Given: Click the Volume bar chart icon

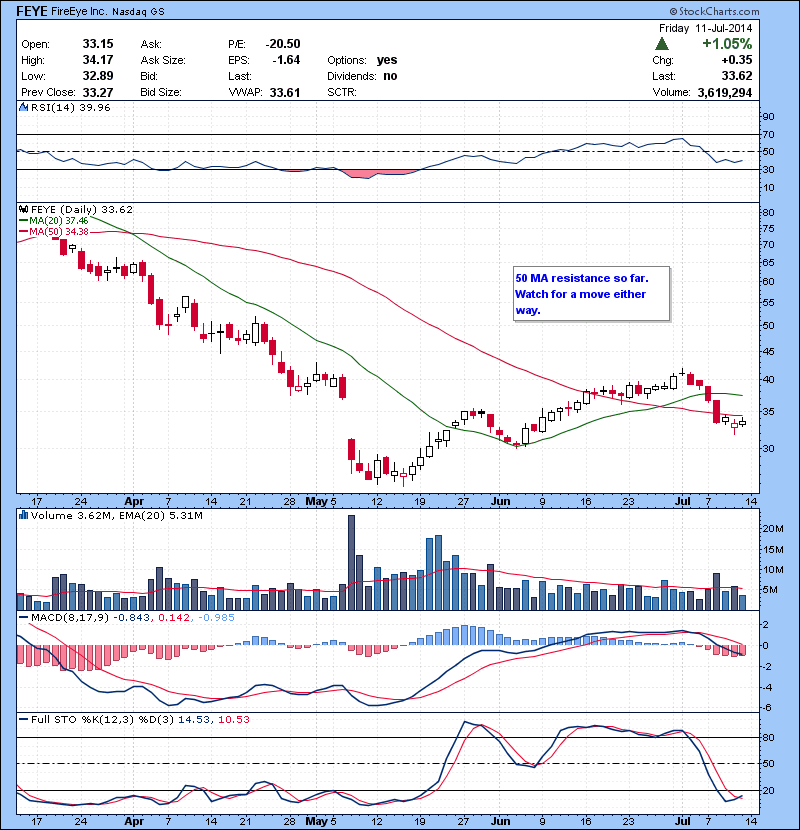Looking at the screenshot, I should coord(23,515).
